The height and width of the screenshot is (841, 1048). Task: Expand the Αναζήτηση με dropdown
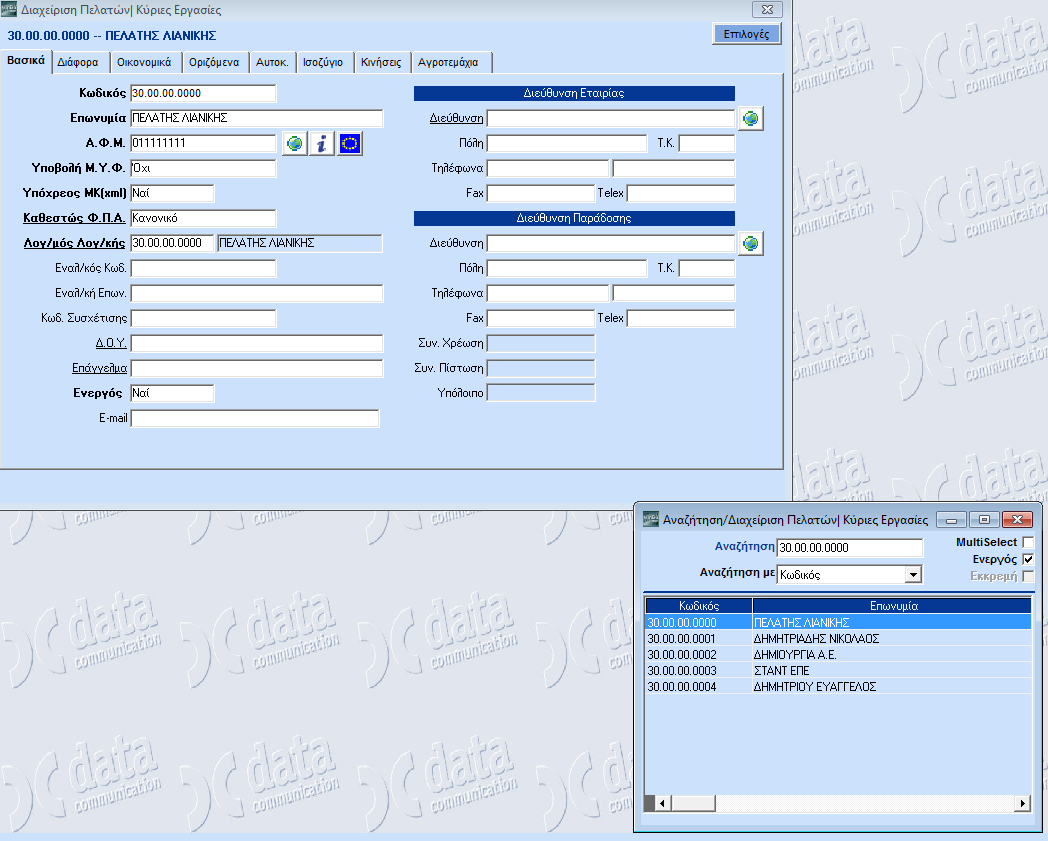913,574
